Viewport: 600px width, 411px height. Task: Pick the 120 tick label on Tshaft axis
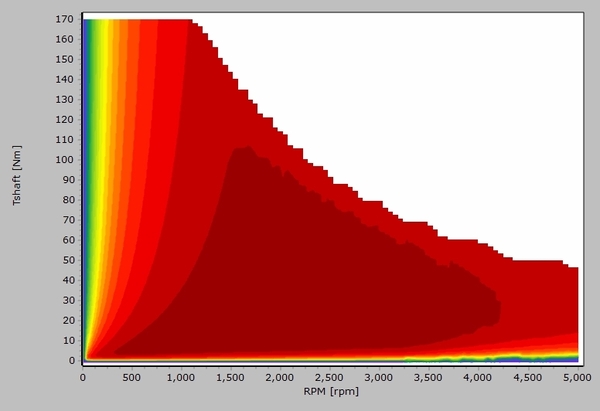[x=65, y=119]
